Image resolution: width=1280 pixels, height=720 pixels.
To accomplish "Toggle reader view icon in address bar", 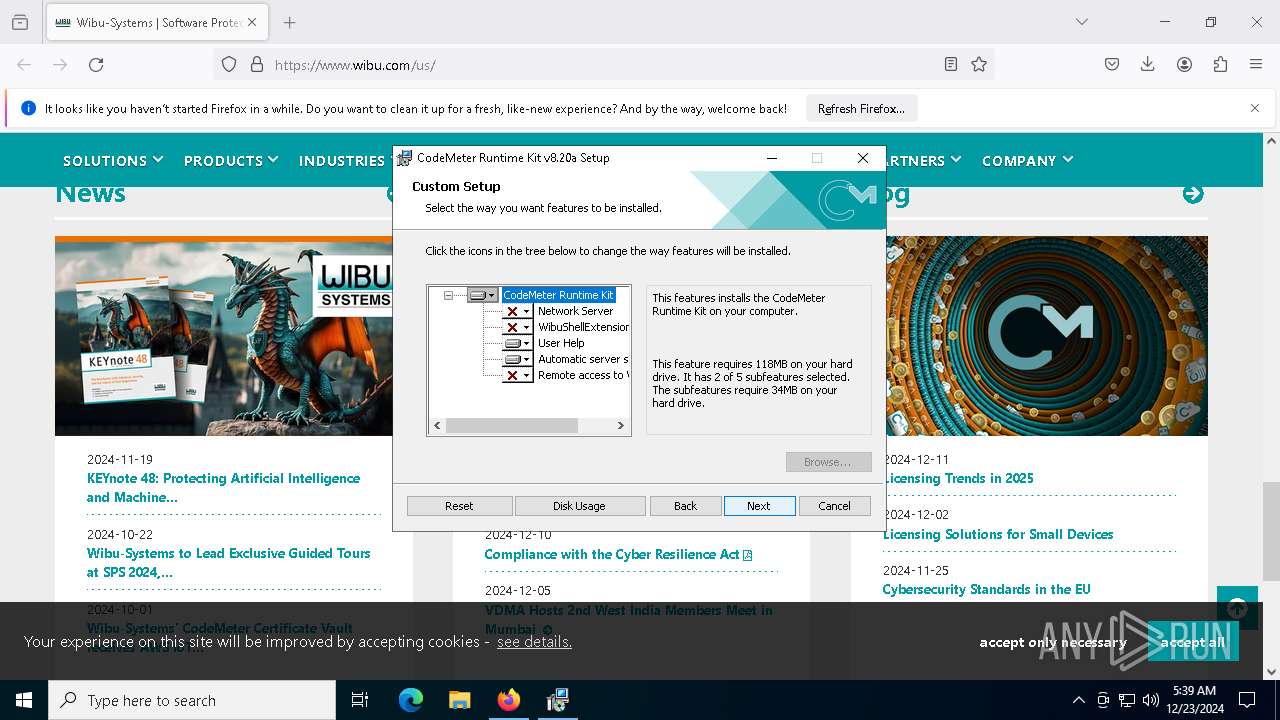I will coord(951,64).
